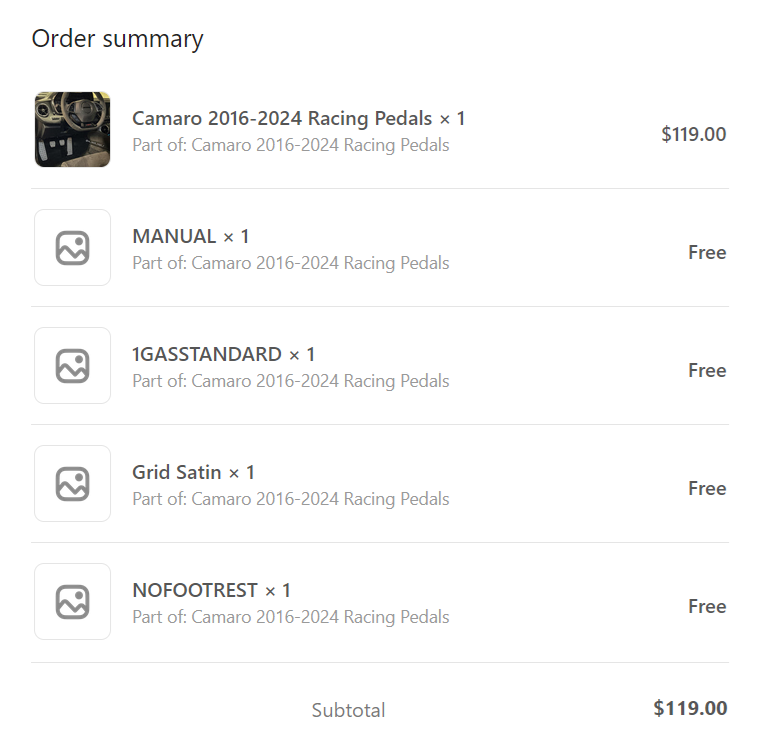Click the Subtotal label
Image resolution: width=766 pixels, height=731 pixels.
pos(348,710)
